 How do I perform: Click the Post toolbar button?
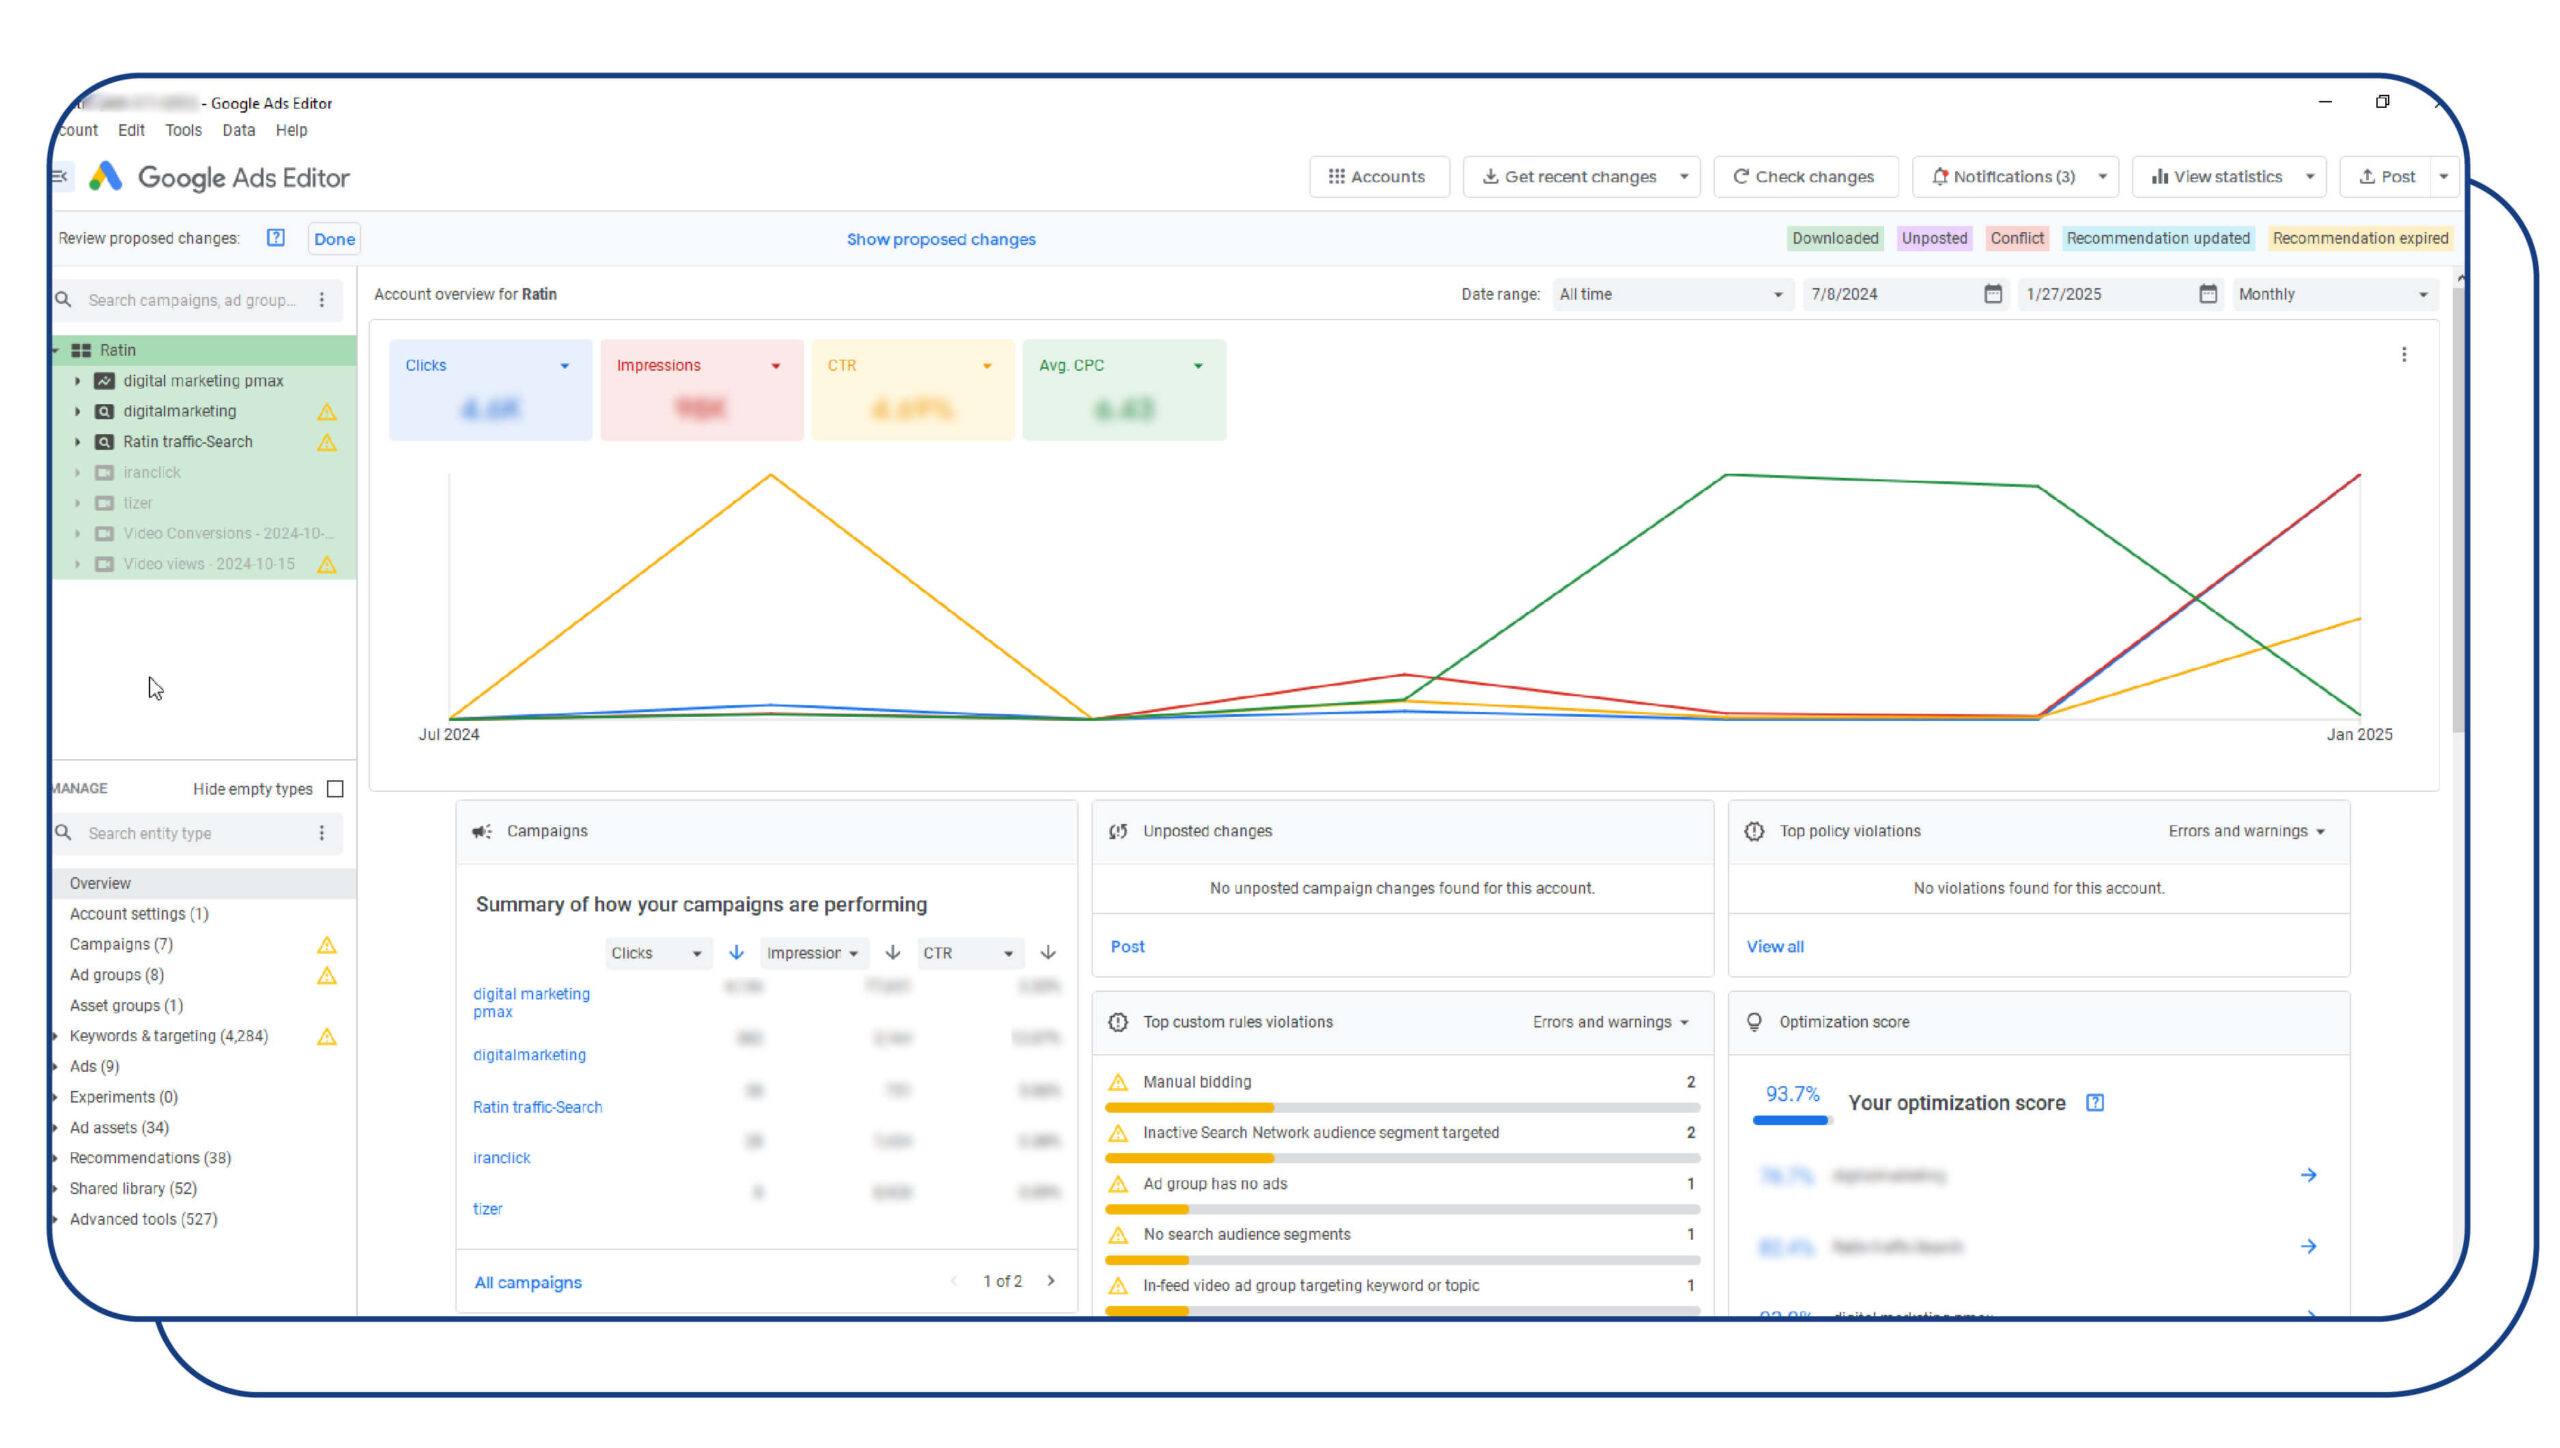2387,177
